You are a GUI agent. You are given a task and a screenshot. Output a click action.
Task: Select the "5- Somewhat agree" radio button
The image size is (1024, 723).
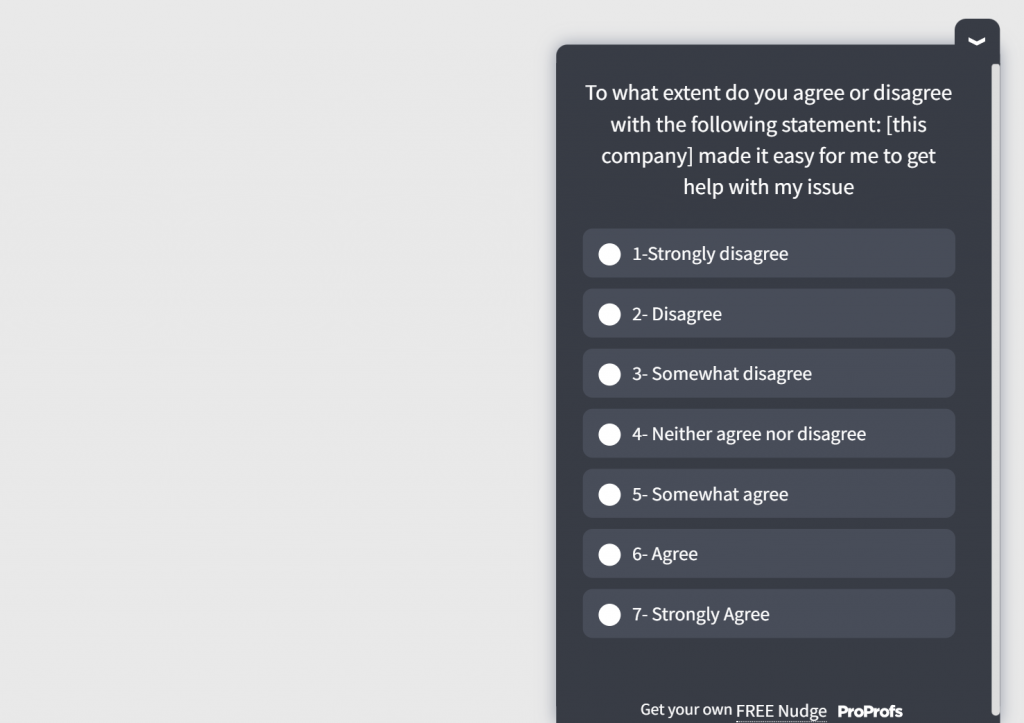point(610,494)
